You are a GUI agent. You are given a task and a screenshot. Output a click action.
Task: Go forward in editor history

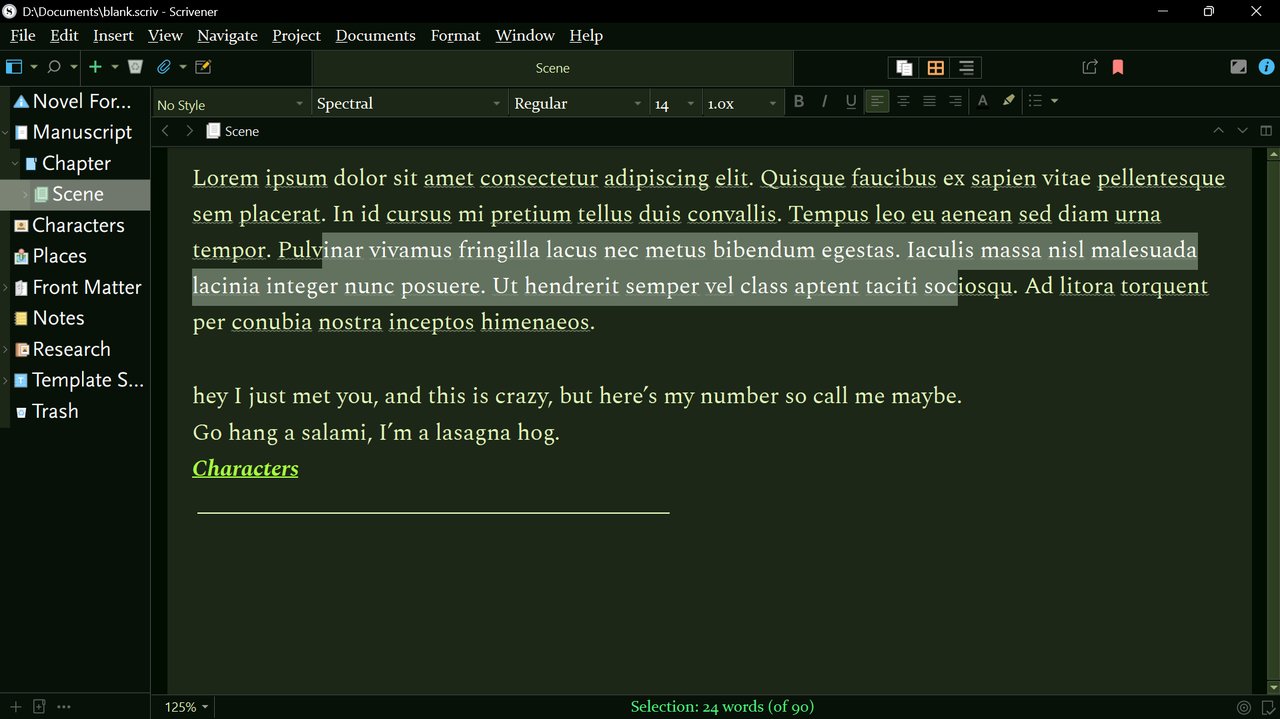(x=190, y=131)
